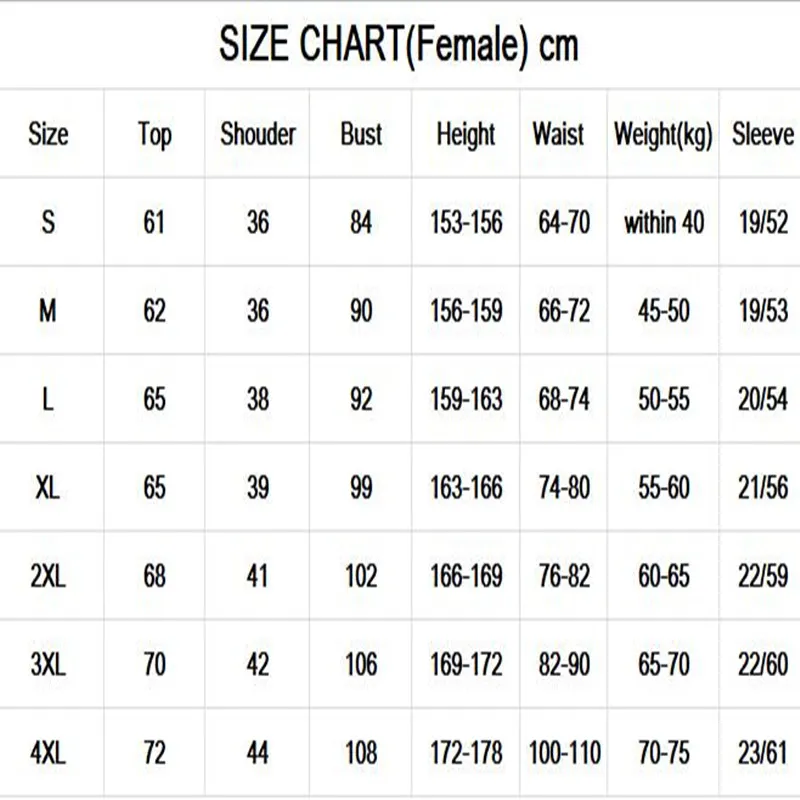The height and width of the screenshot is (800, 800).
Task: Click the bust value 99 cell
Action: point(361,488)
